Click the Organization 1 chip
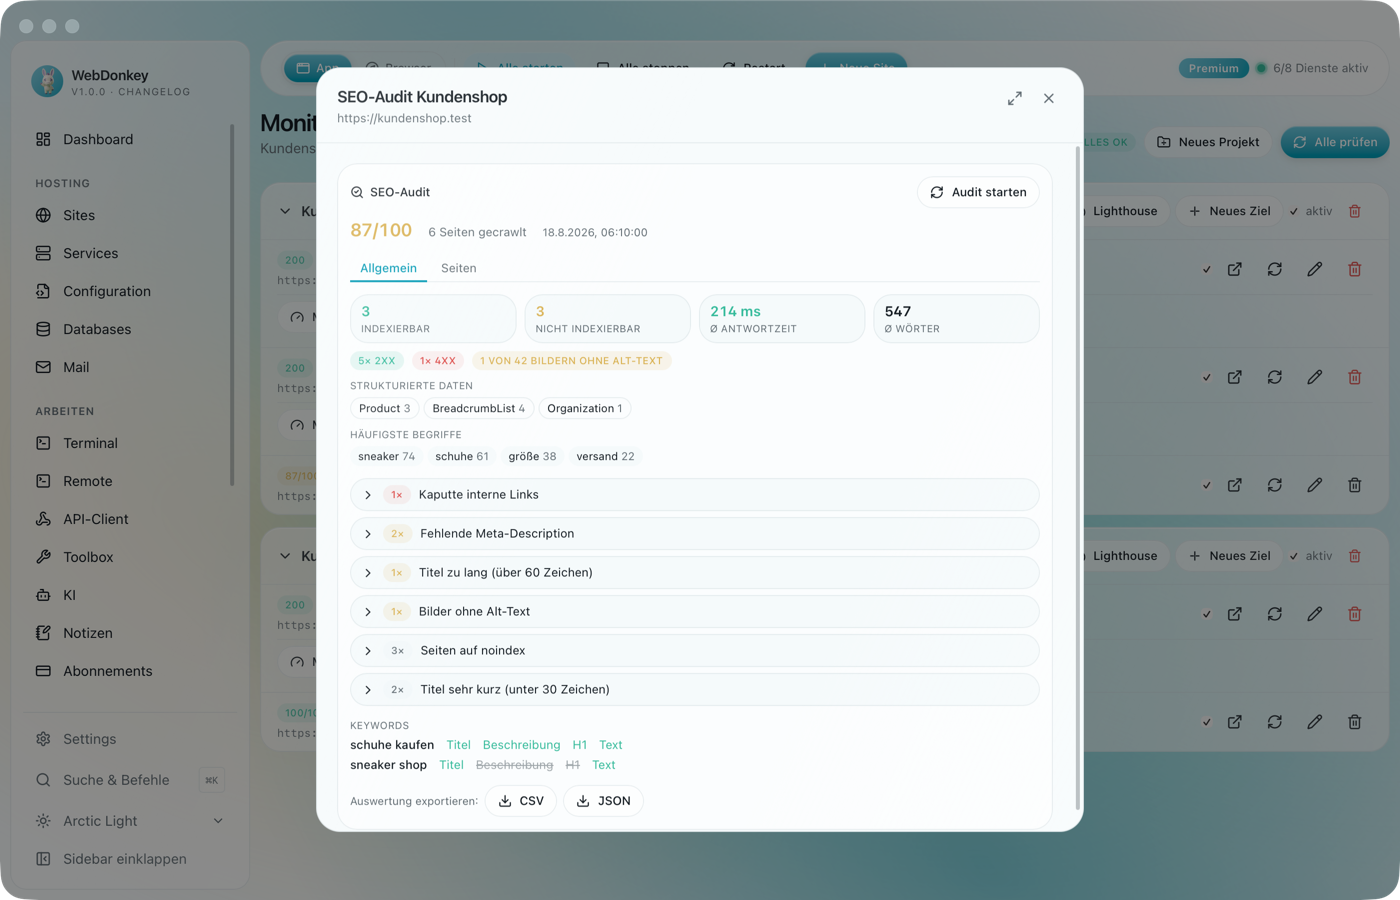 point(585,408)
